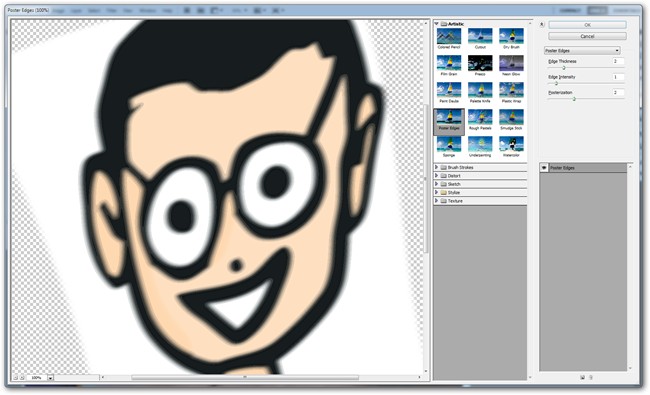
Task: Click the Posterization value field
Action: click(x=618, y=92)
